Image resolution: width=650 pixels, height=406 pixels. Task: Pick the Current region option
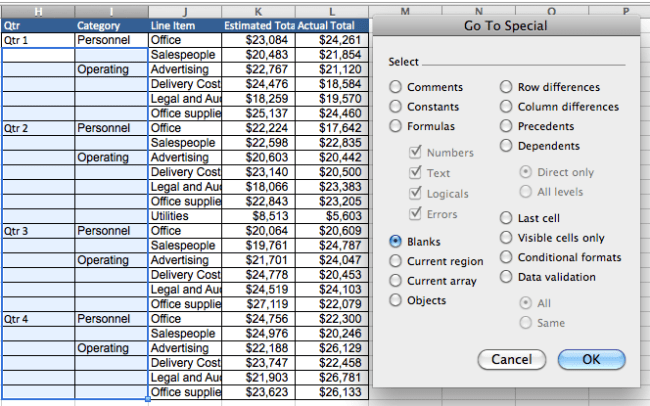point(397,261)
